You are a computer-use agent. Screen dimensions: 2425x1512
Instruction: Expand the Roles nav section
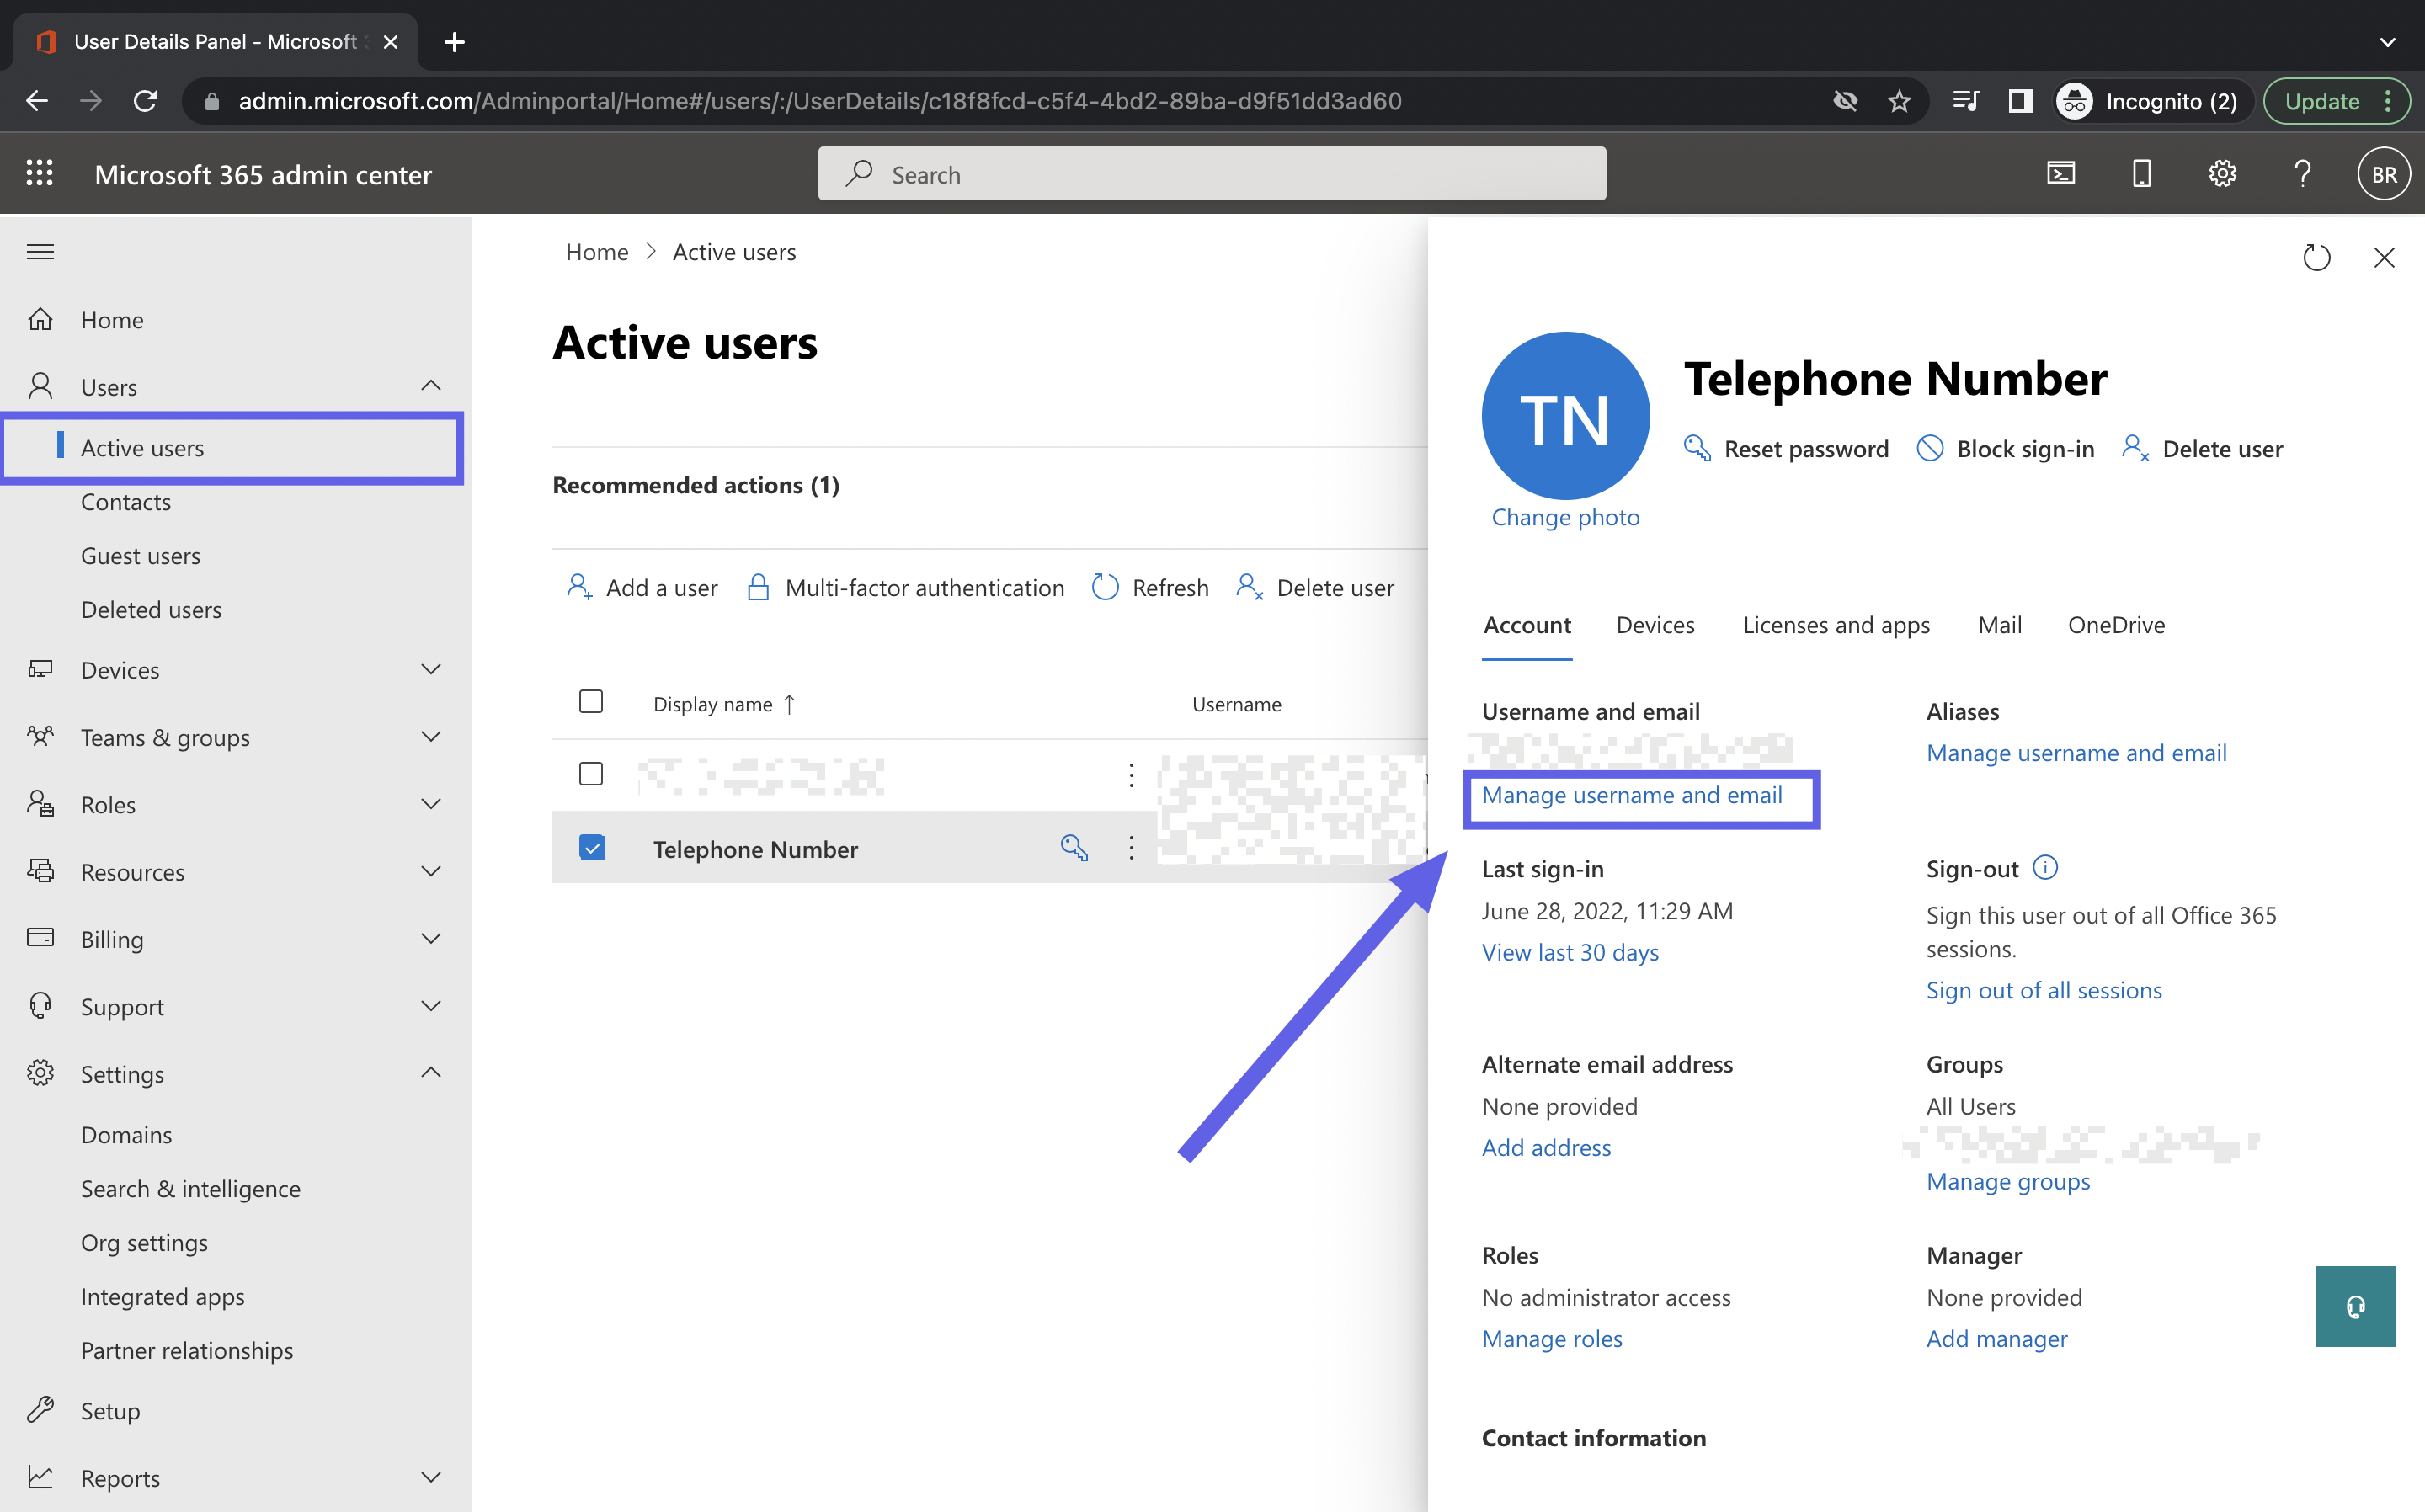tap(431, 804)
